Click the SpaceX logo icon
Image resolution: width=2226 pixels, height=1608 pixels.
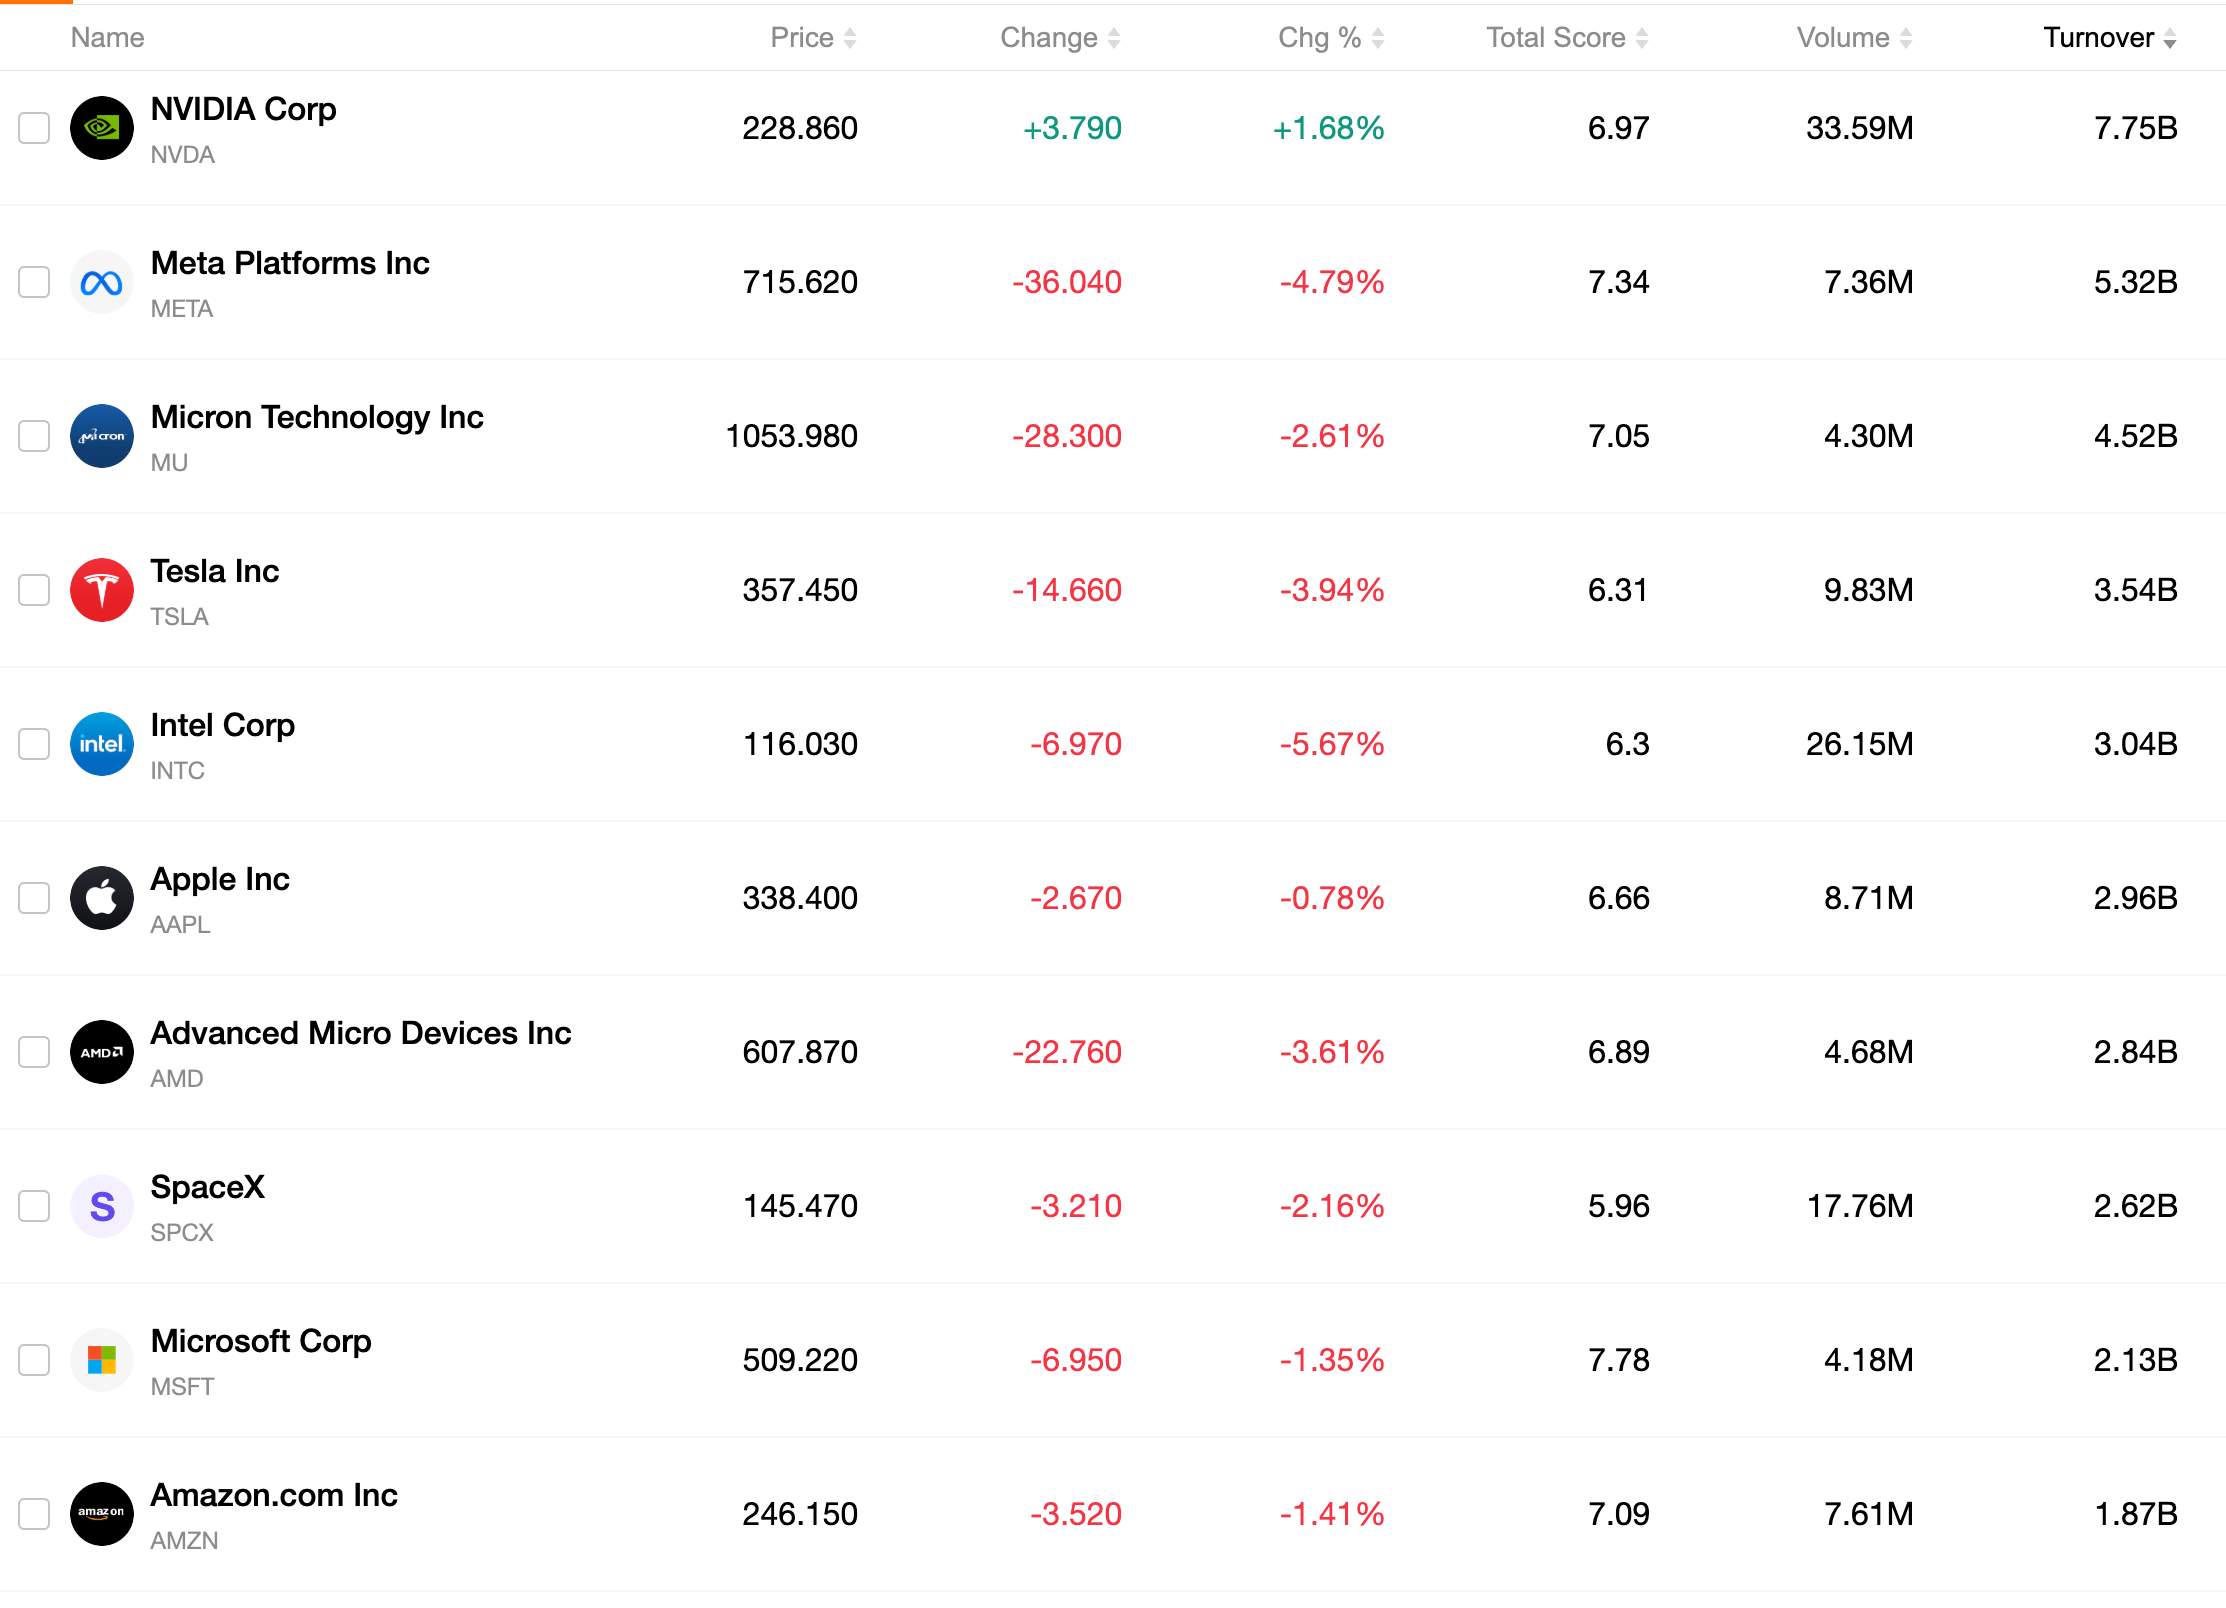102,1206
